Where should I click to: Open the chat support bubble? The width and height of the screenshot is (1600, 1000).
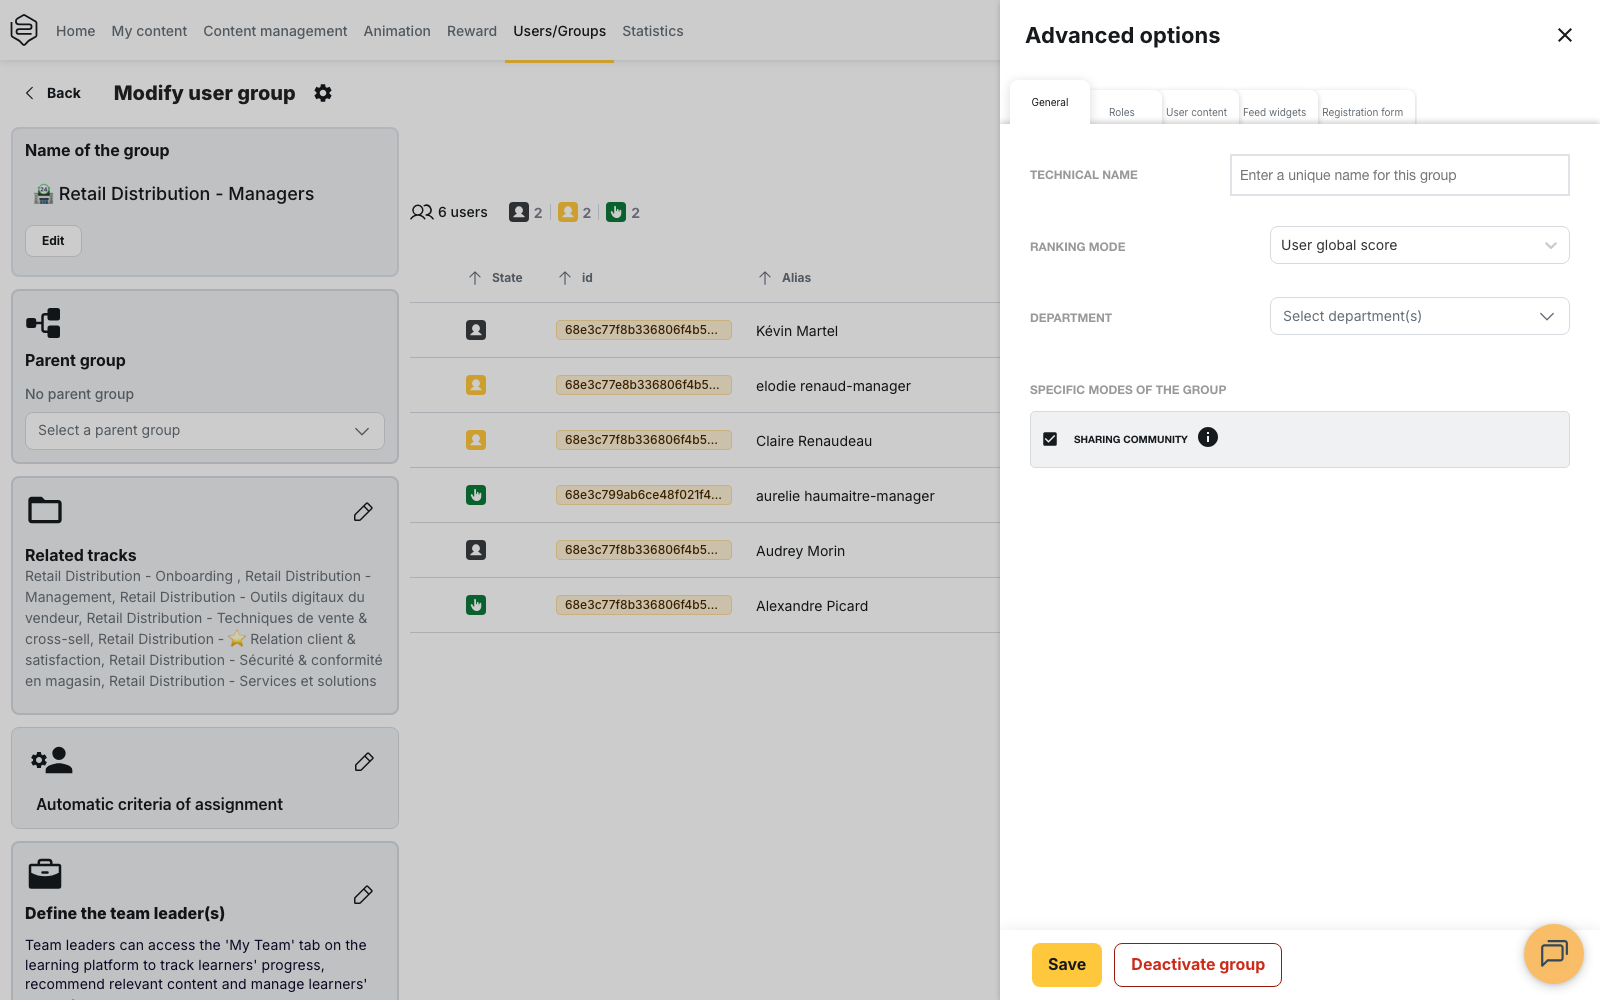click(x=1554, y=954)
